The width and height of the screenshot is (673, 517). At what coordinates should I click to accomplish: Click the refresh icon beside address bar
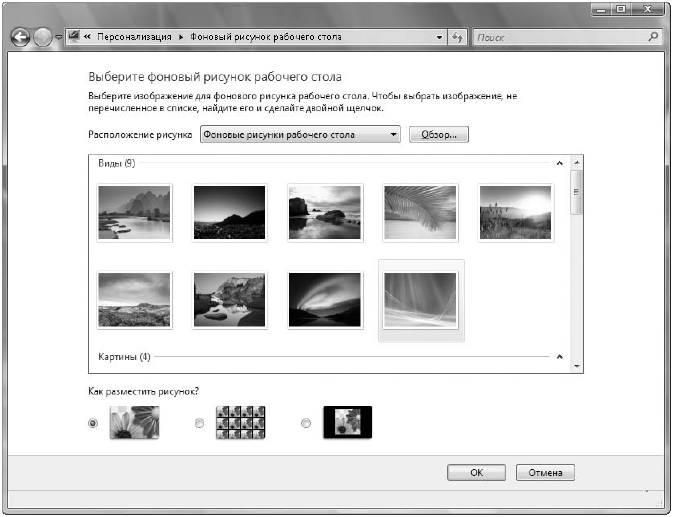[458, 37]
